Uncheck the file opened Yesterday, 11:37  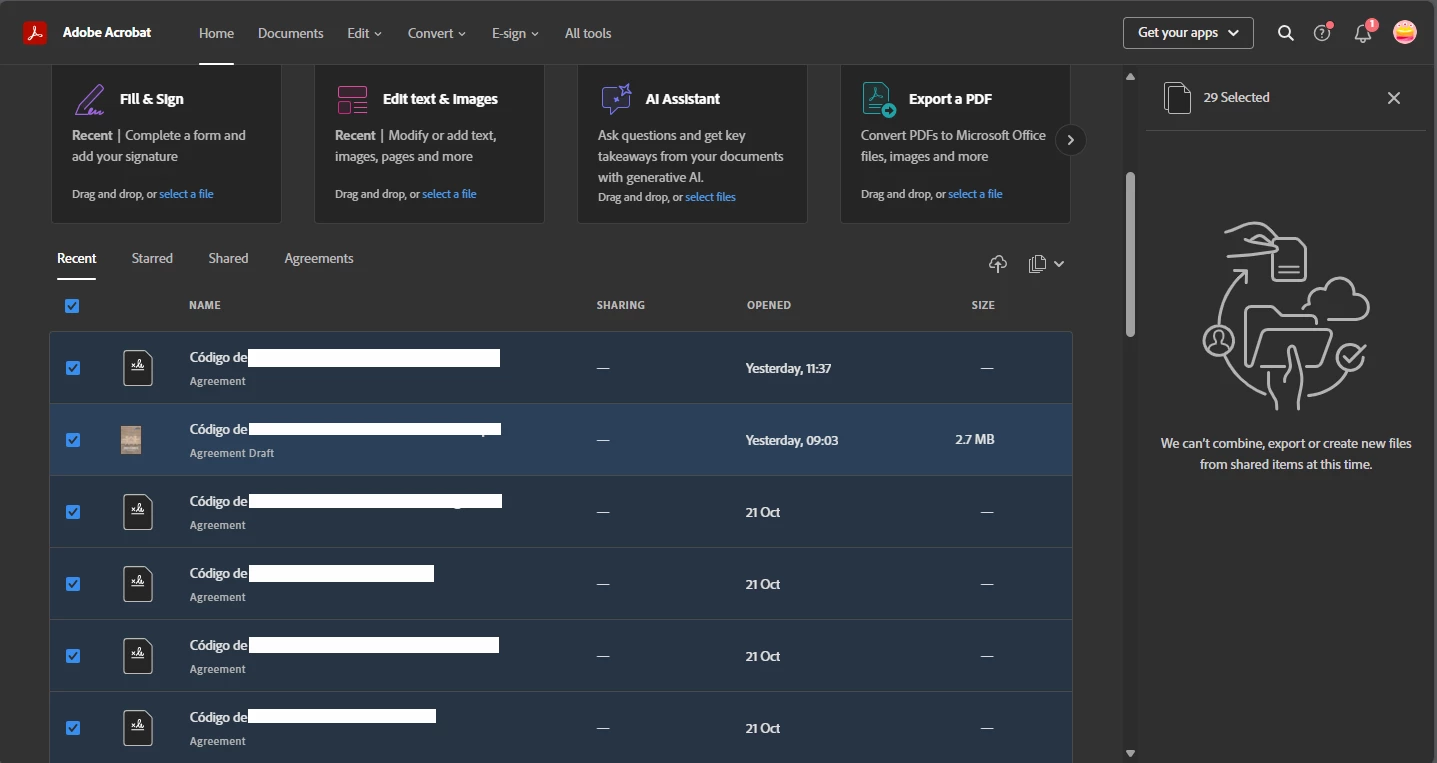73,368
